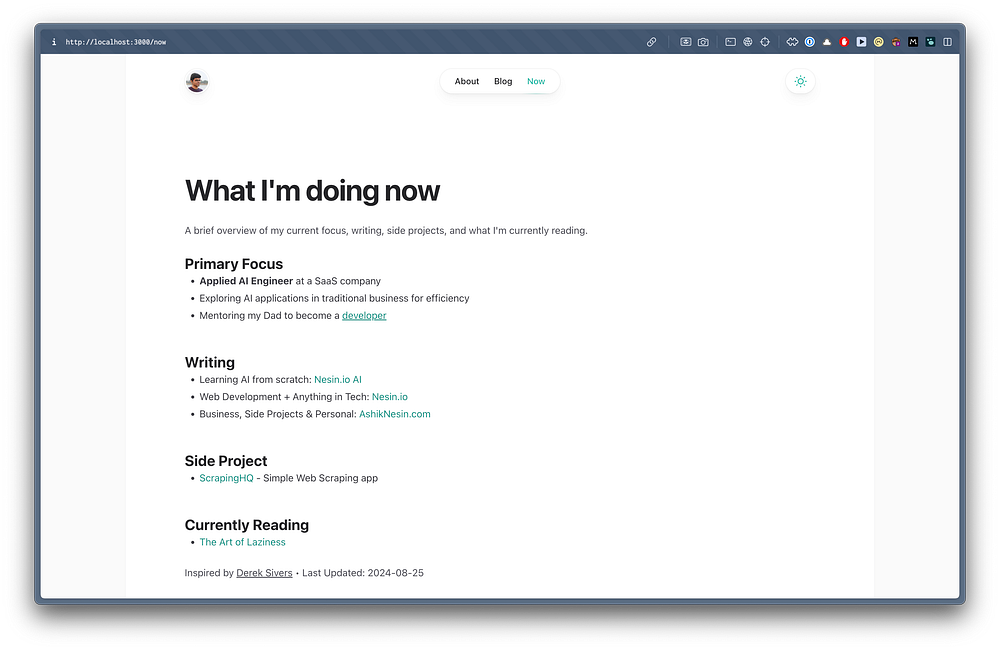Click the brown character extension icon
The height and width of the screenshot is (650, 1000).
[895, 42]
